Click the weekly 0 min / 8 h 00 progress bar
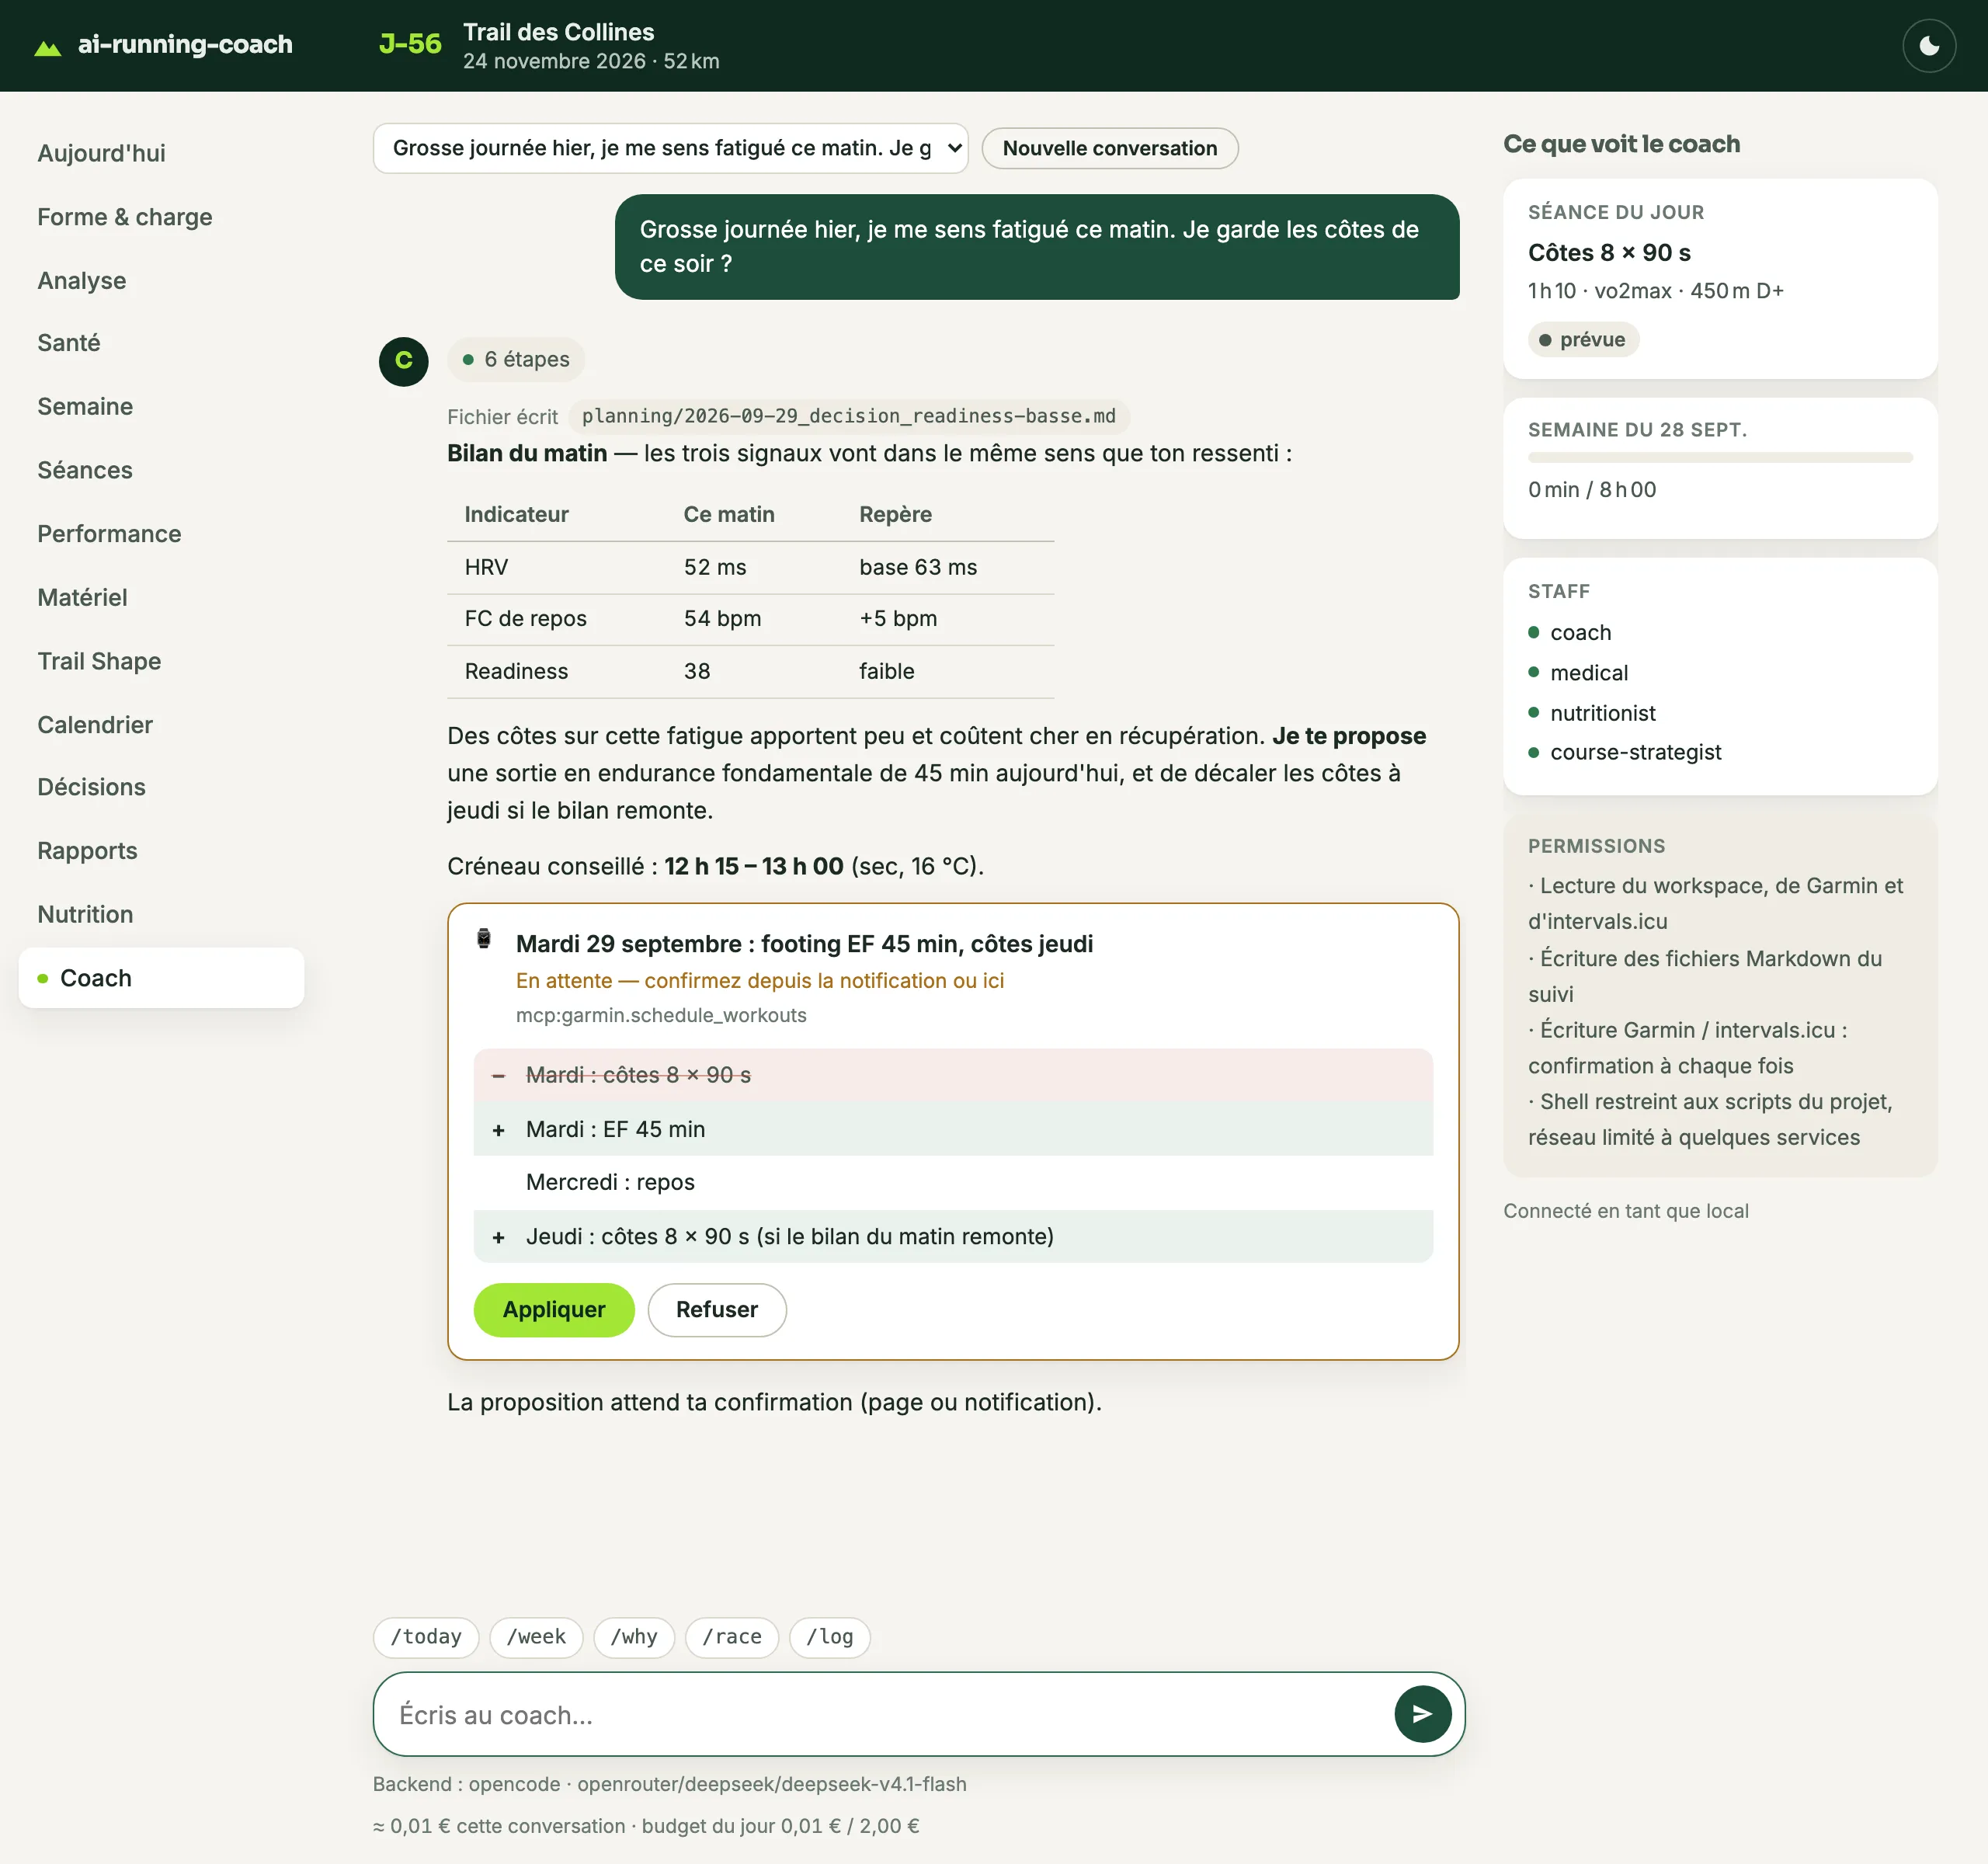 pyautogui.click(x=1720, y=457)
